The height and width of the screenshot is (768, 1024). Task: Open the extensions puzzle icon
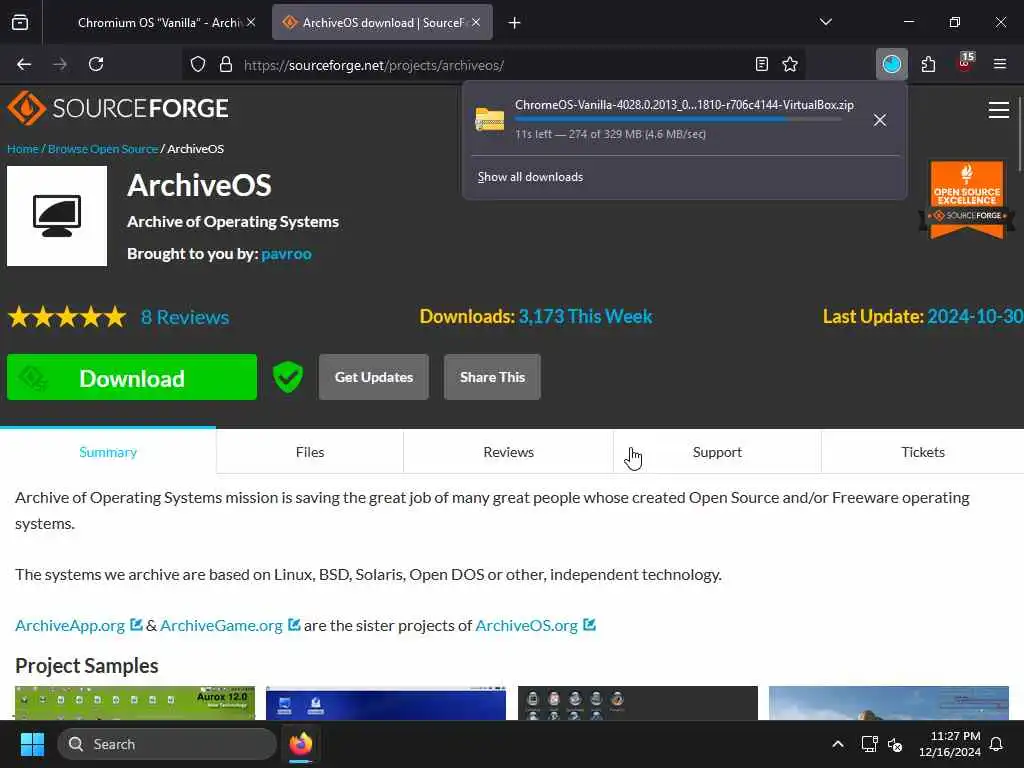tap(928, 64)
